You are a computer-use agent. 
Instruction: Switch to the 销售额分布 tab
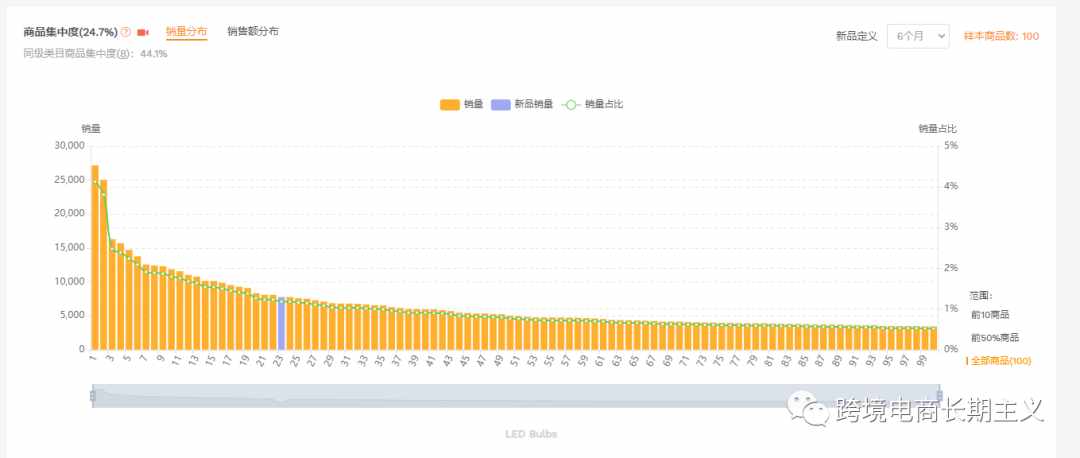(x=253, y=32)
